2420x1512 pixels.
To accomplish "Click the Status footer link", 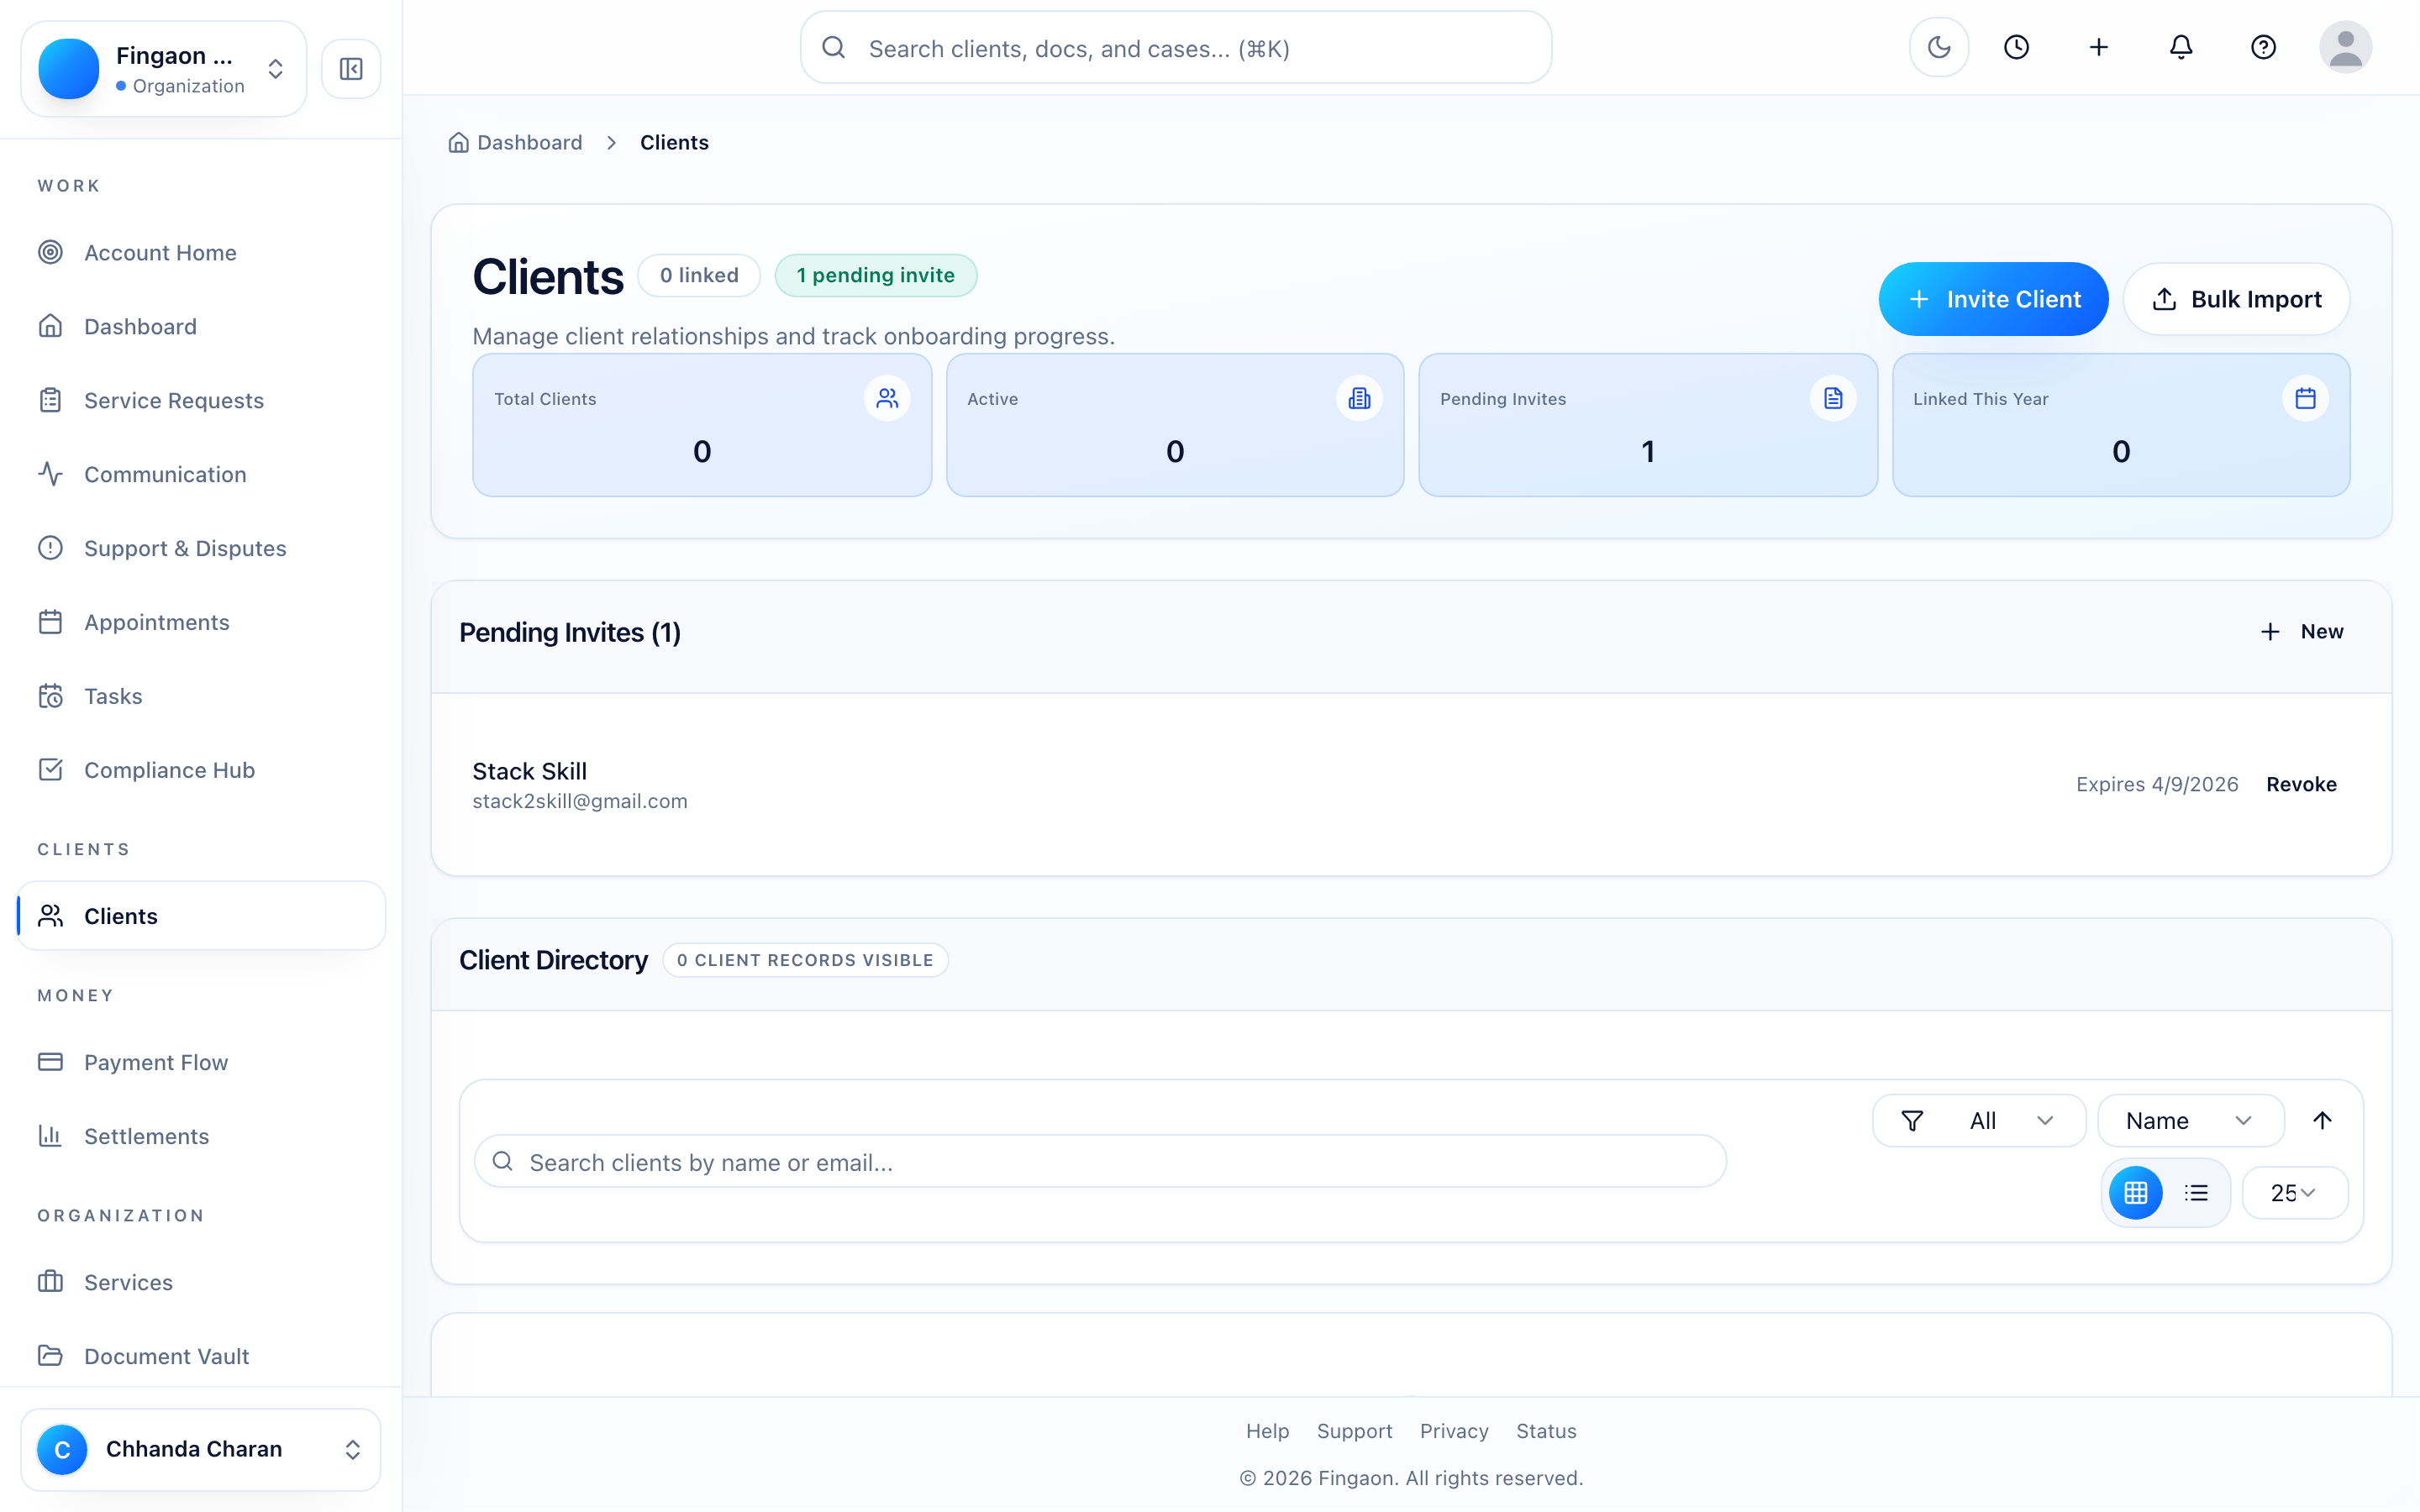I will (1546, 1431).
